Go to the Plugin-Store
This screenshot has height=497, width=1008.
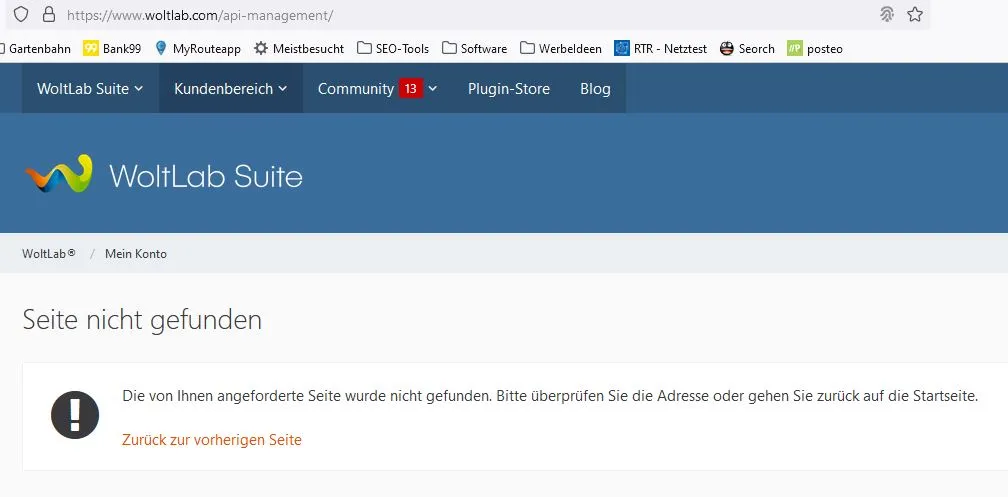pyautogui.click(x=508, y=89)
